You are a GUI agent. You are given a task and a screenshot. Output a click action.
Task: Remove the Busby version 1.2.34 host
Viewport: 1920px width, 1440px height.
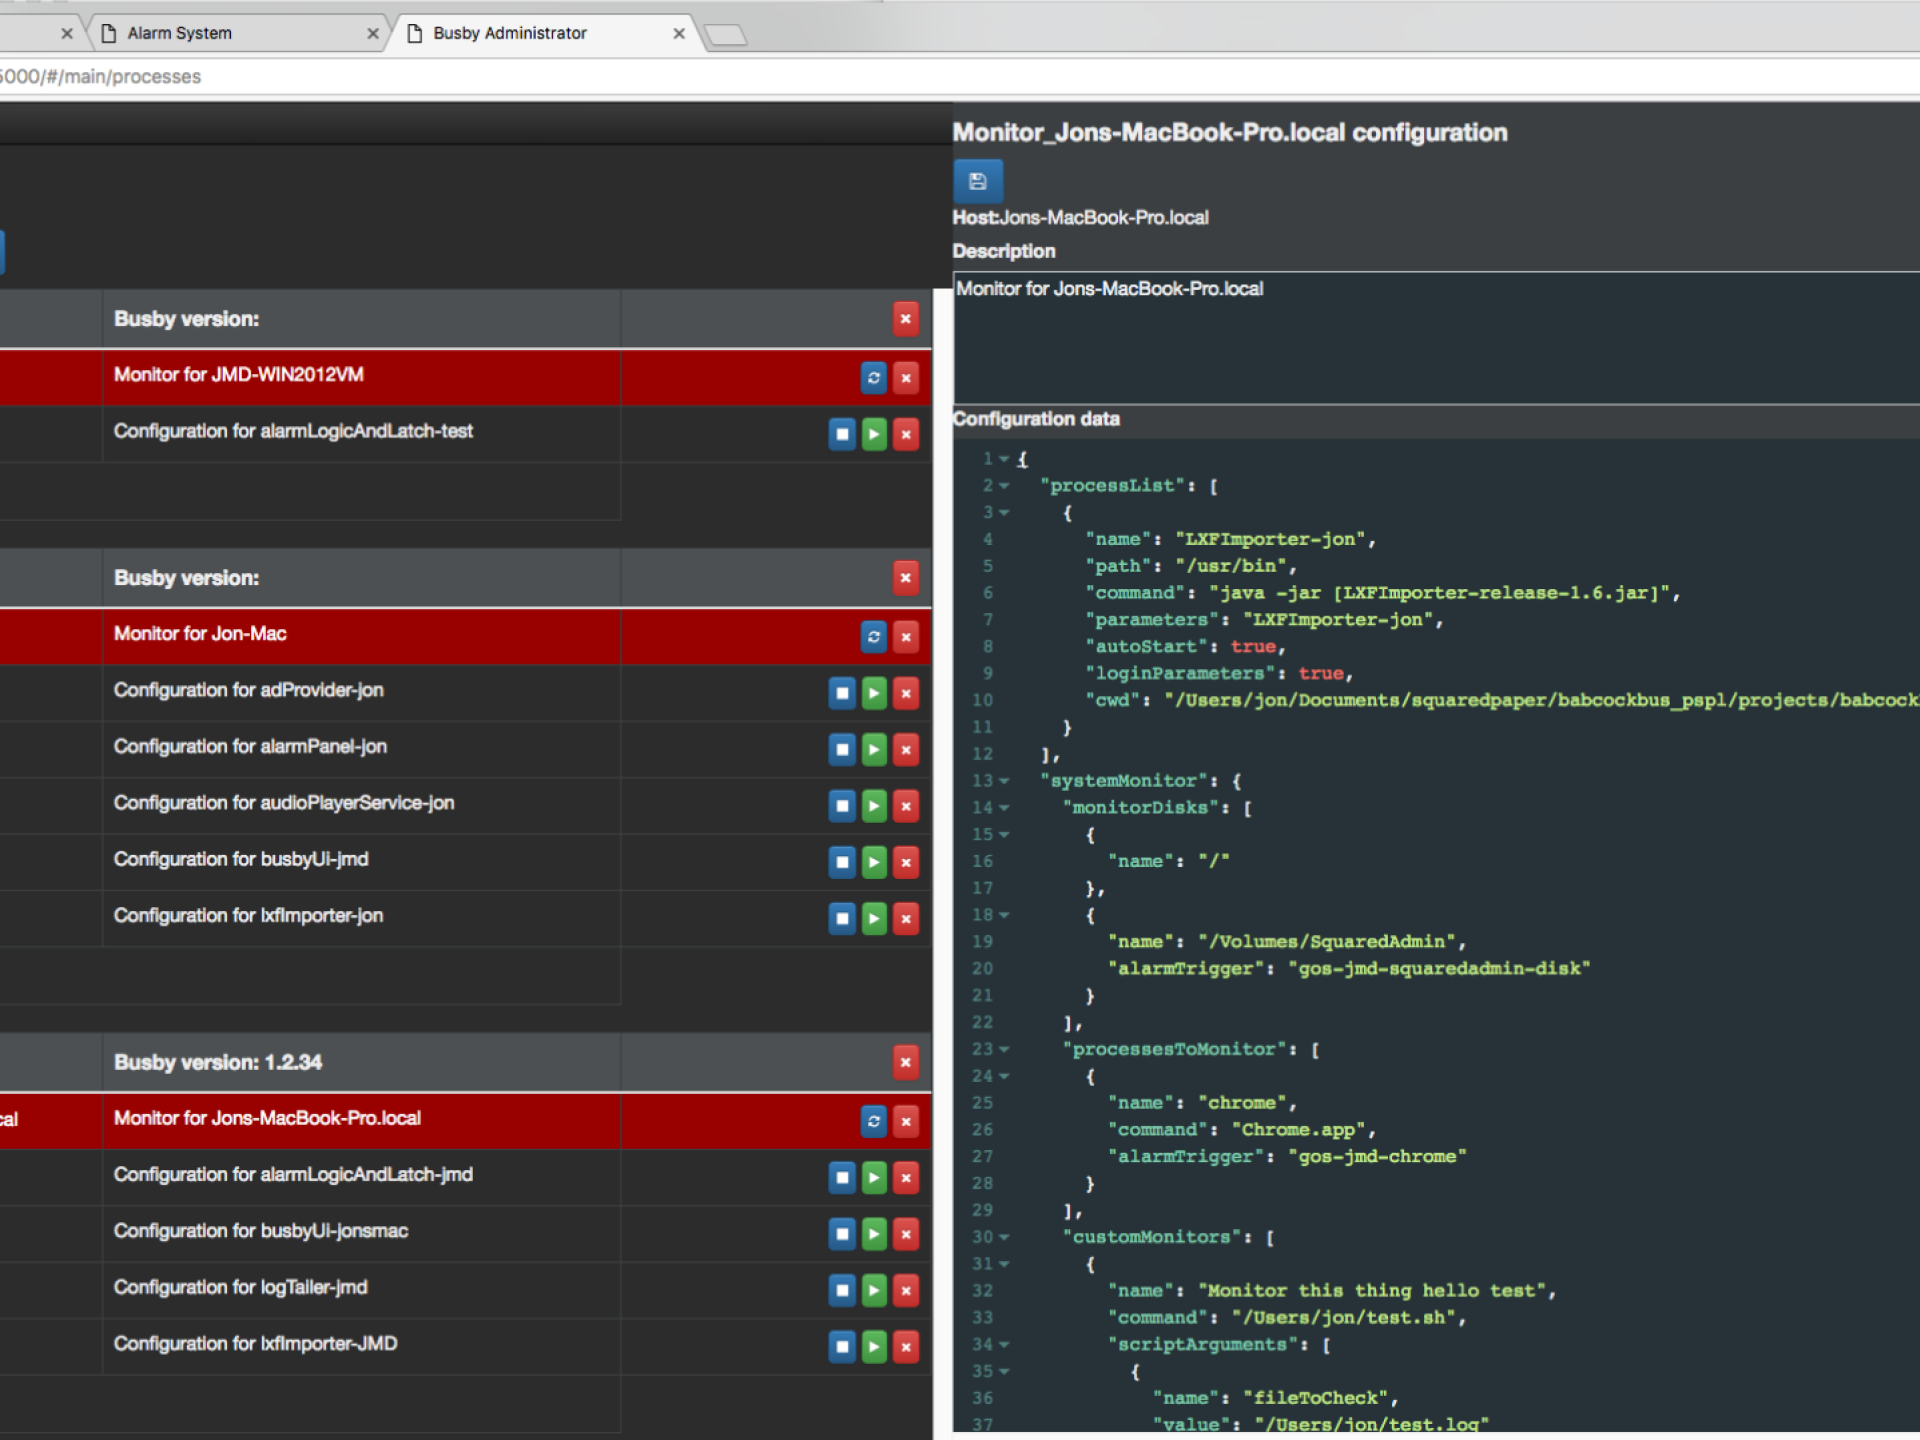[906, 1062]
